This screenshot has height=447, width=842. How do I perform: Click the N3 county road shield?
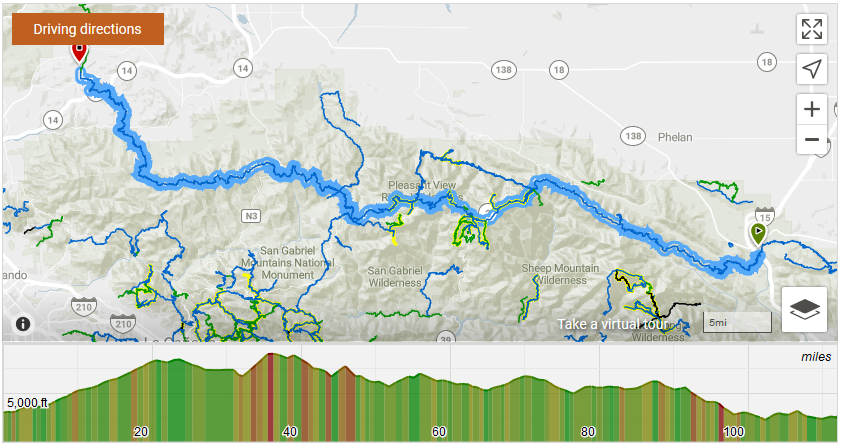(x=251, y=215)
